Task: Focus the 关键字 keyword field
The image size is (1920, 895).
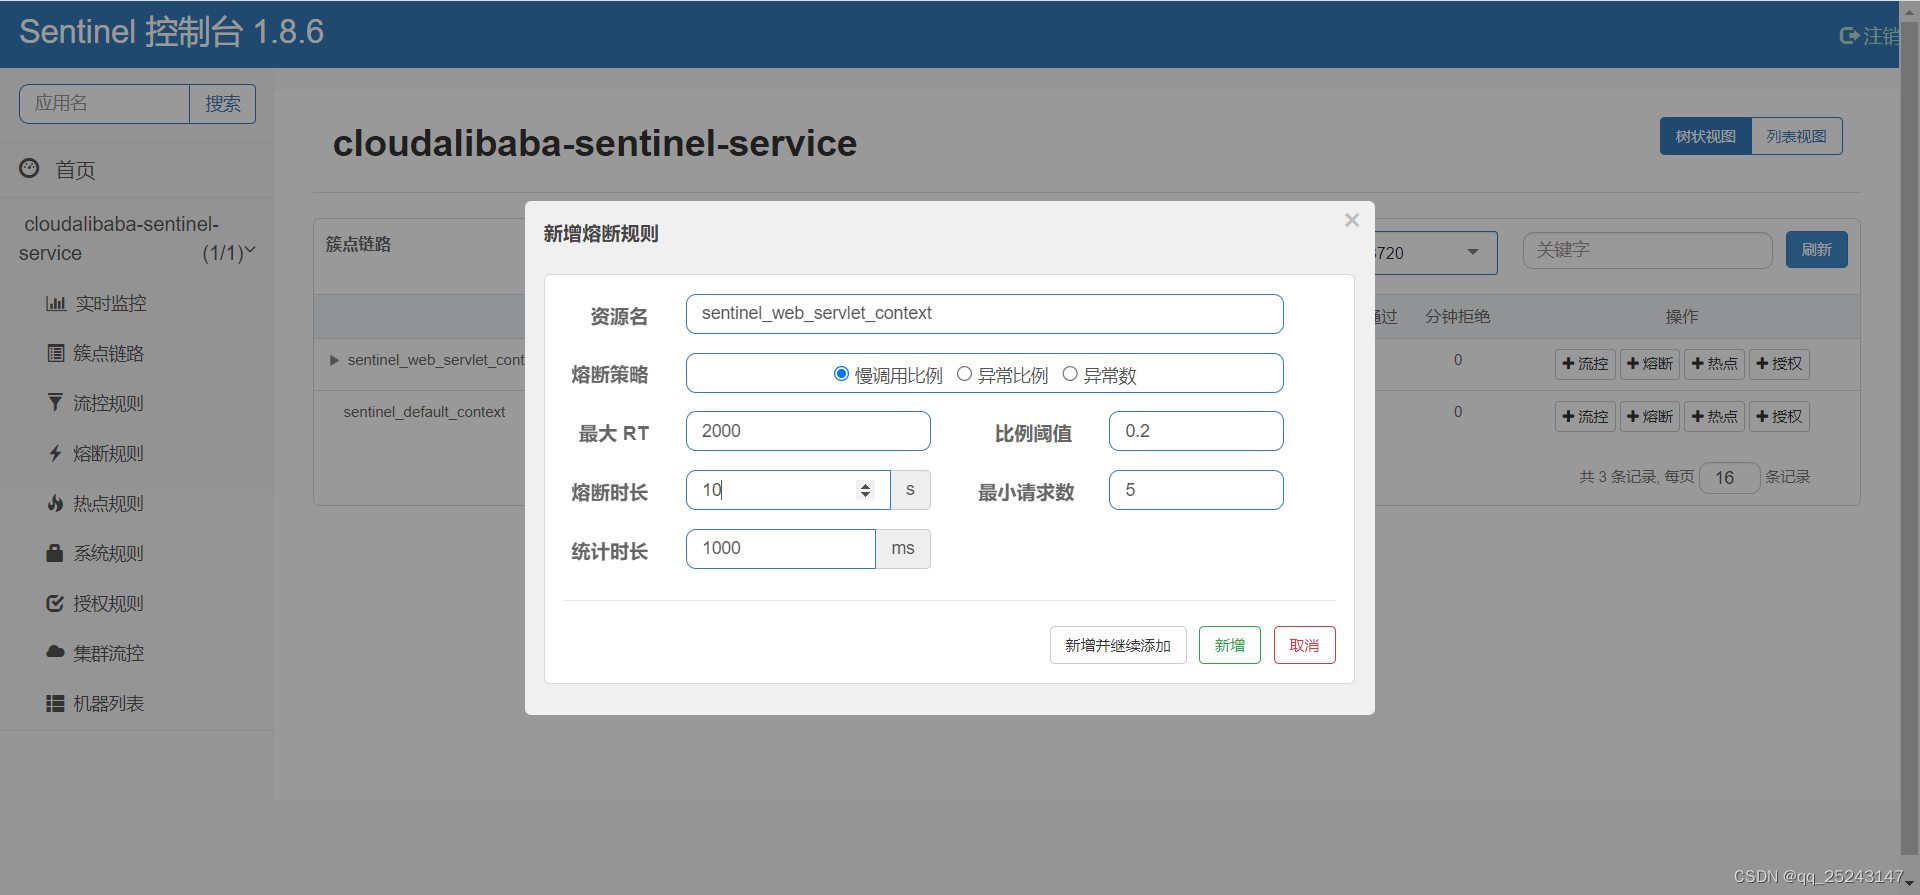Action: [x=1647, y=250]
